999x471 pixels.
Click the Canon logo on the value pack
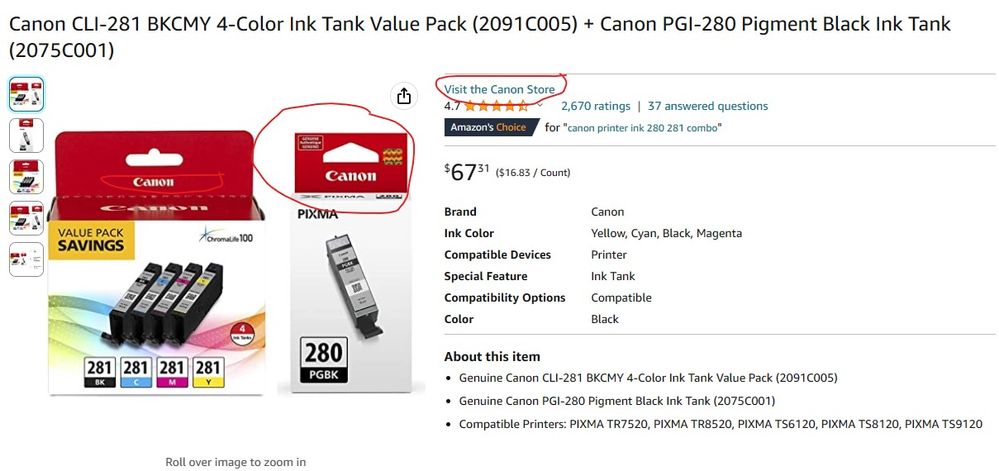152,182
